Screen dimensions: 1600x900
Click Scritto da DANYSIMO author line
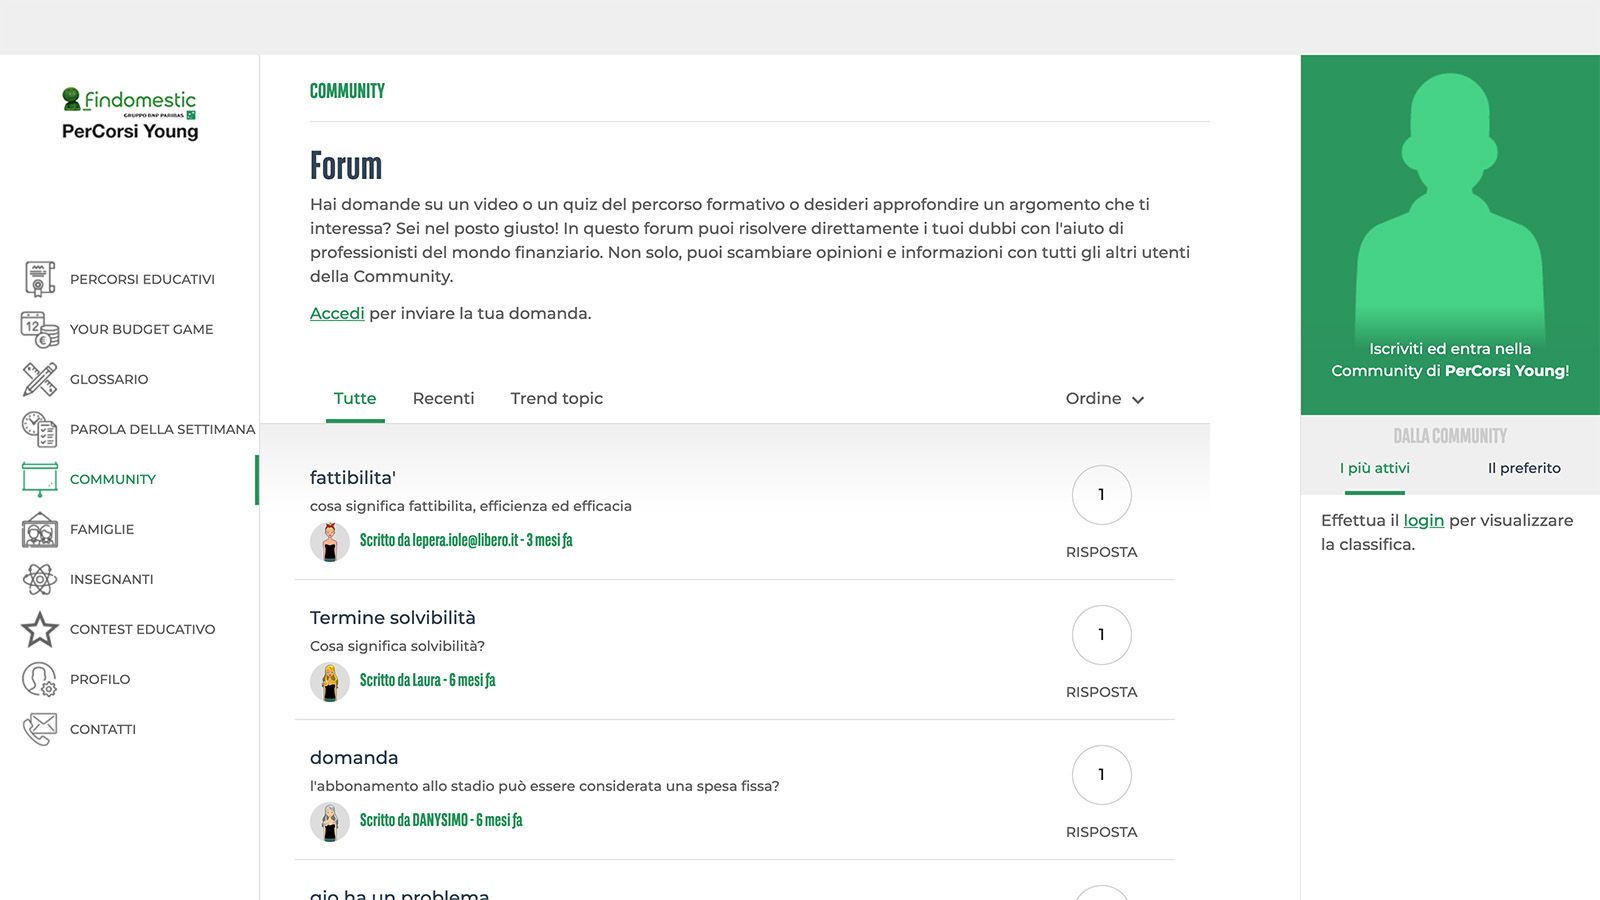tap(441, 820)
